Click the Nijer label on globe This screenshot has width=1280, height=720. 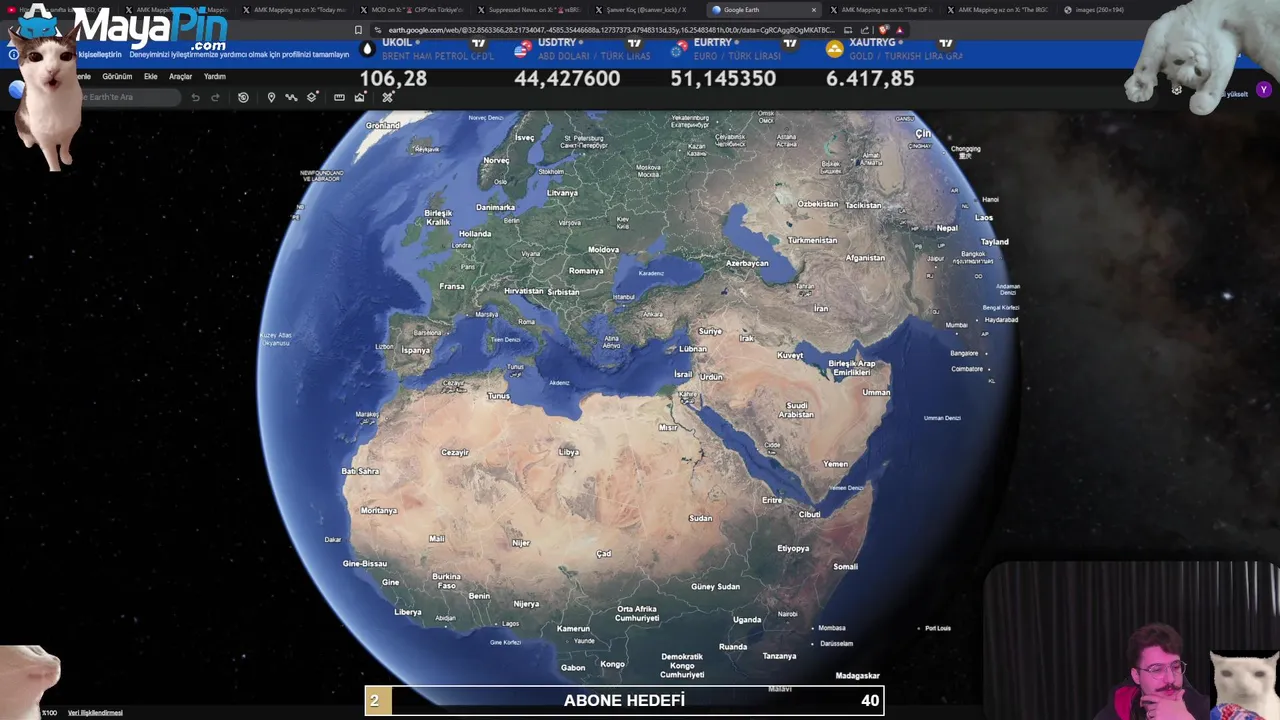[x=520, y=543]
